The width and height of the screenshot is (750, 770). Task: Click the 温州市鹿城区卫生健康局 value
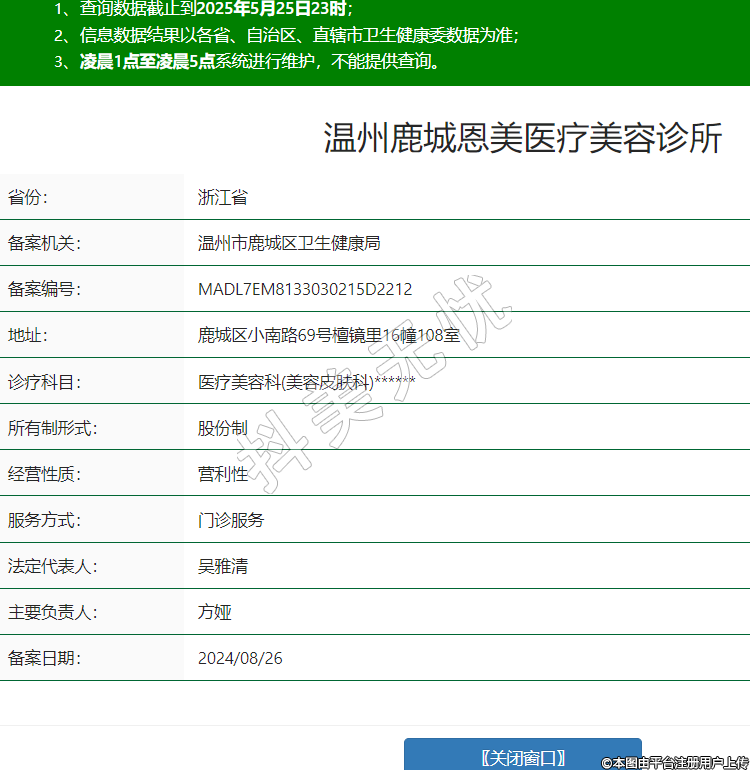289,243
